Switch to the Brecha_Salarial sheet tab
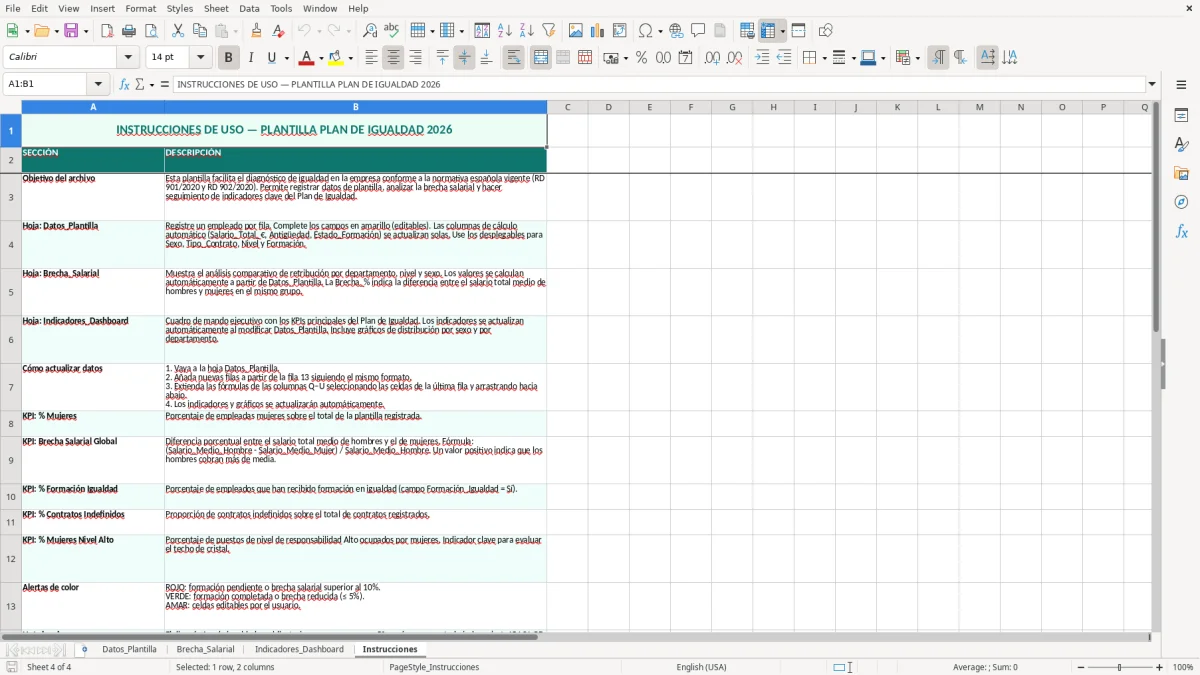1200x675 pixels. tap(205, 649)
